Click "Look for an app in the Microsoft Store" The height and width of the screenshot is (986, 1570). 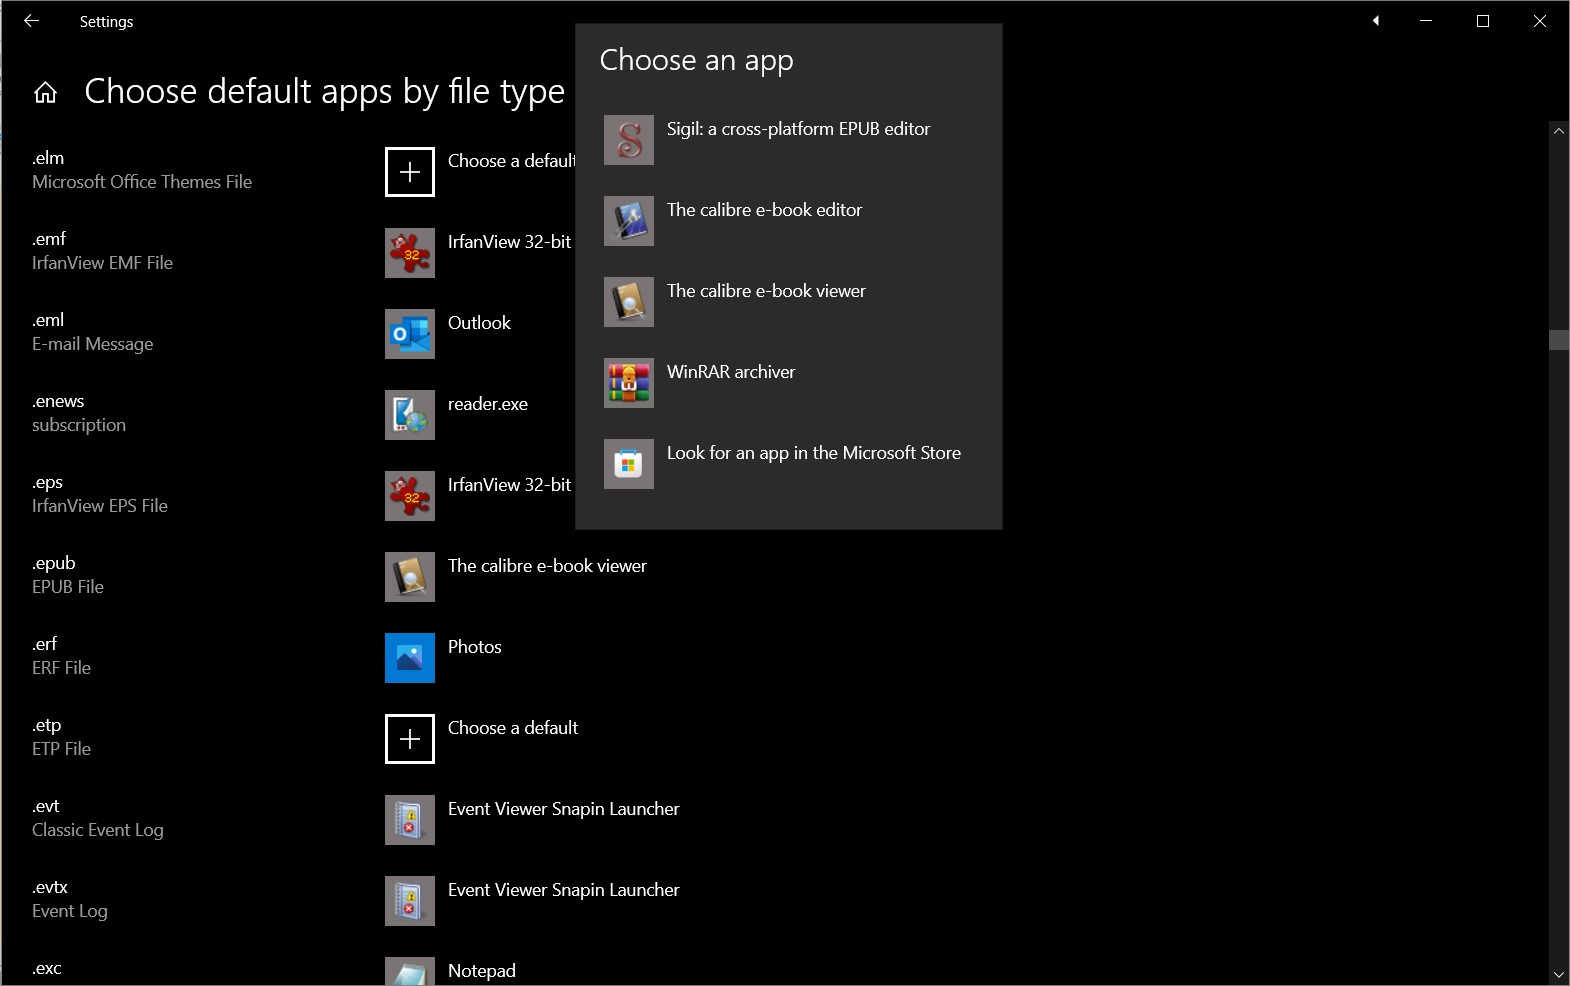point(813,453)
